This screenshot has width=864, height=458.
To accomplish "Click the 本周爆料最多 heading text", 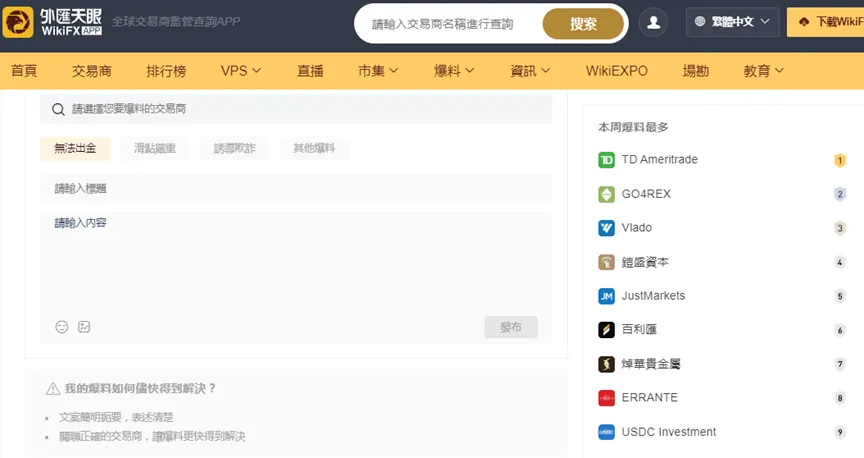I will (x=633, y=127).
